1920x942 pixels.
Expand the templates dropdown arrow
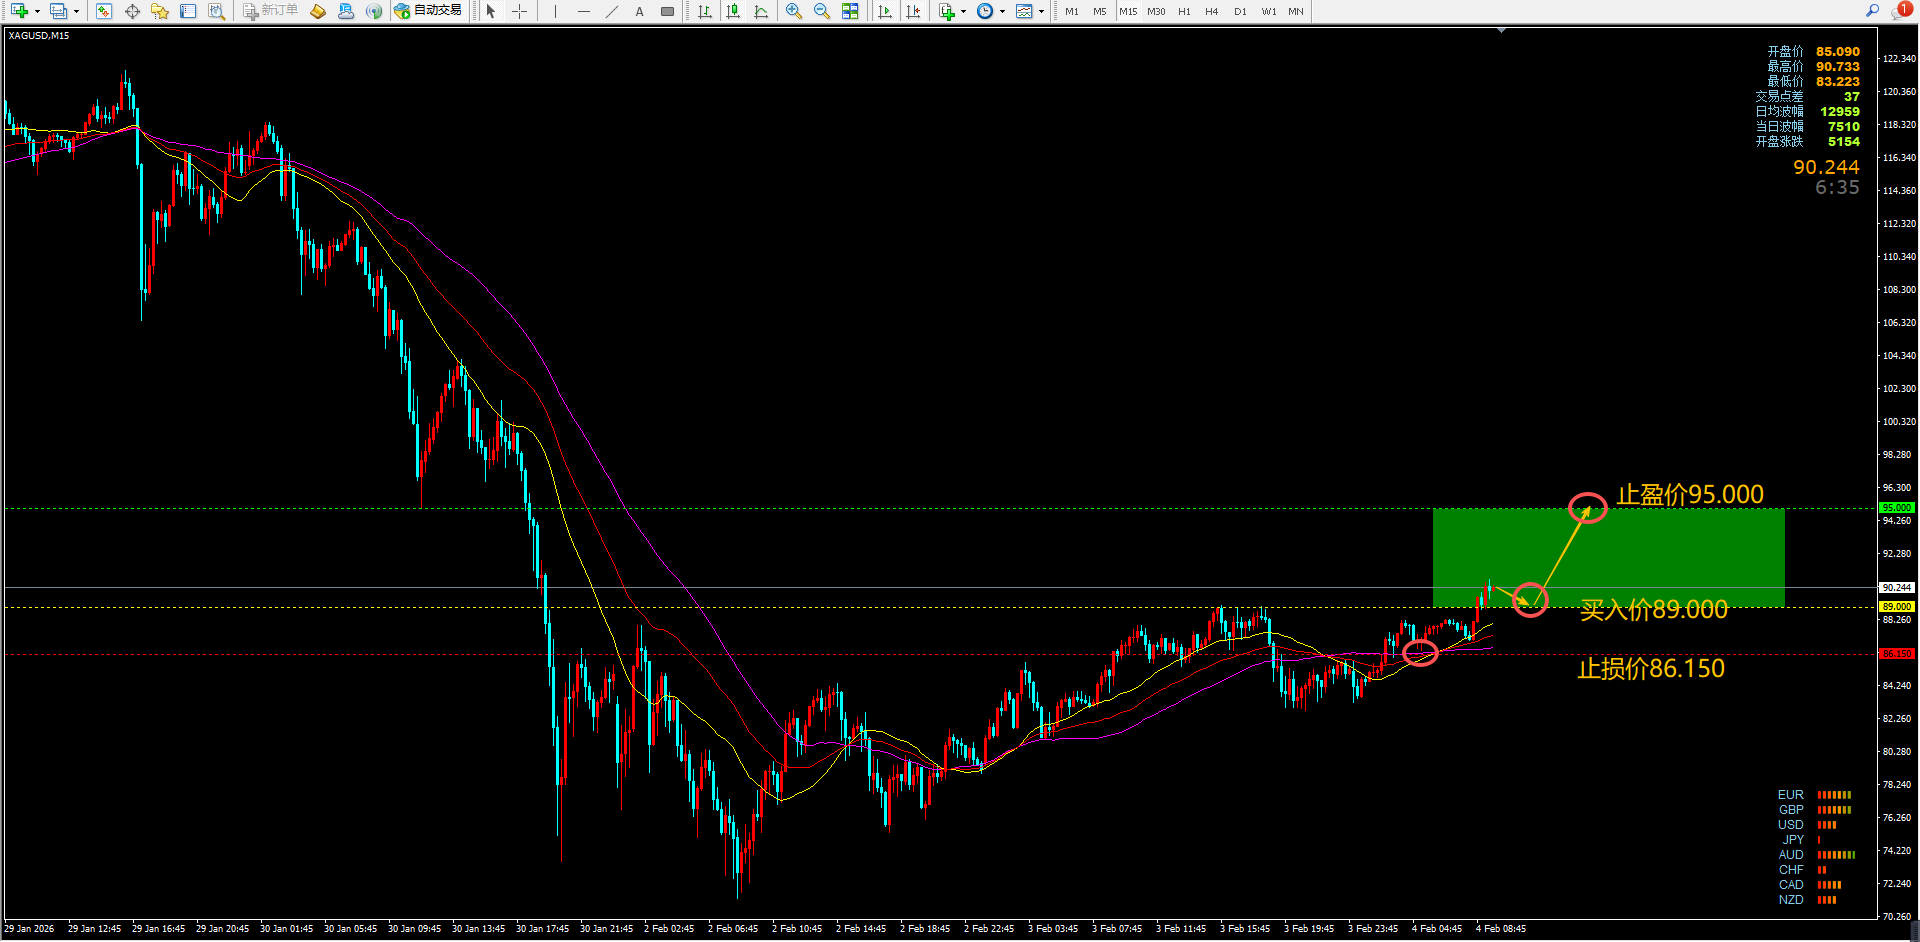[x=1041, y=11]
